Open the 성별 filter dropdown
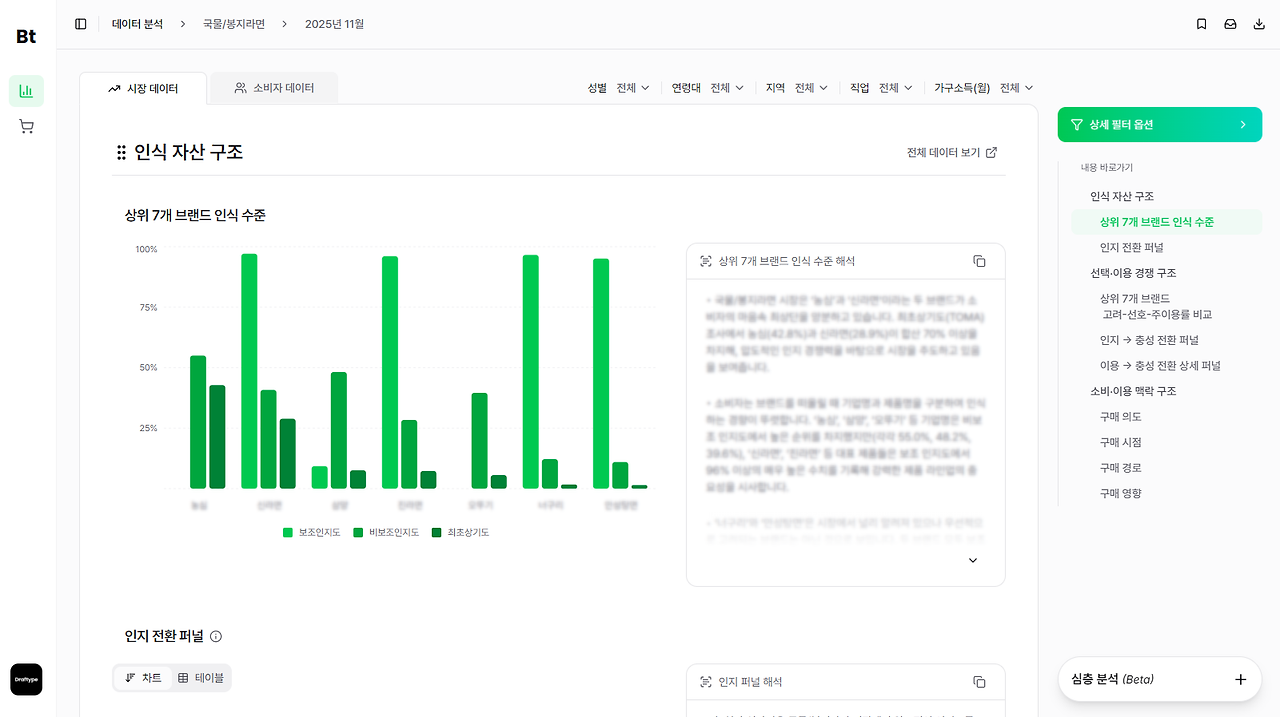The height and width of the screenshot is (717, 1280). pyautogui.click(x=619, y=88)
